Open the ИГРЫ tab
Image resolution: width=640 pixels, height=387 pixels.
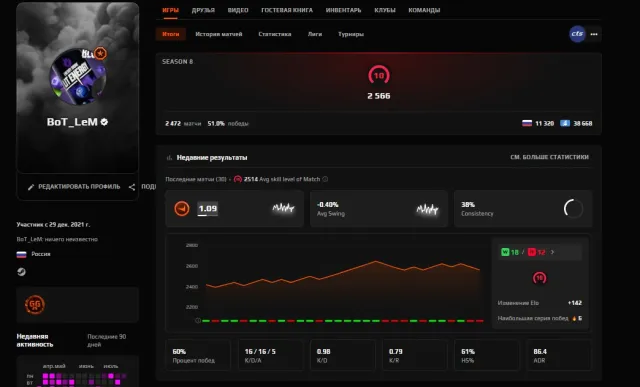tap(171, 10)
